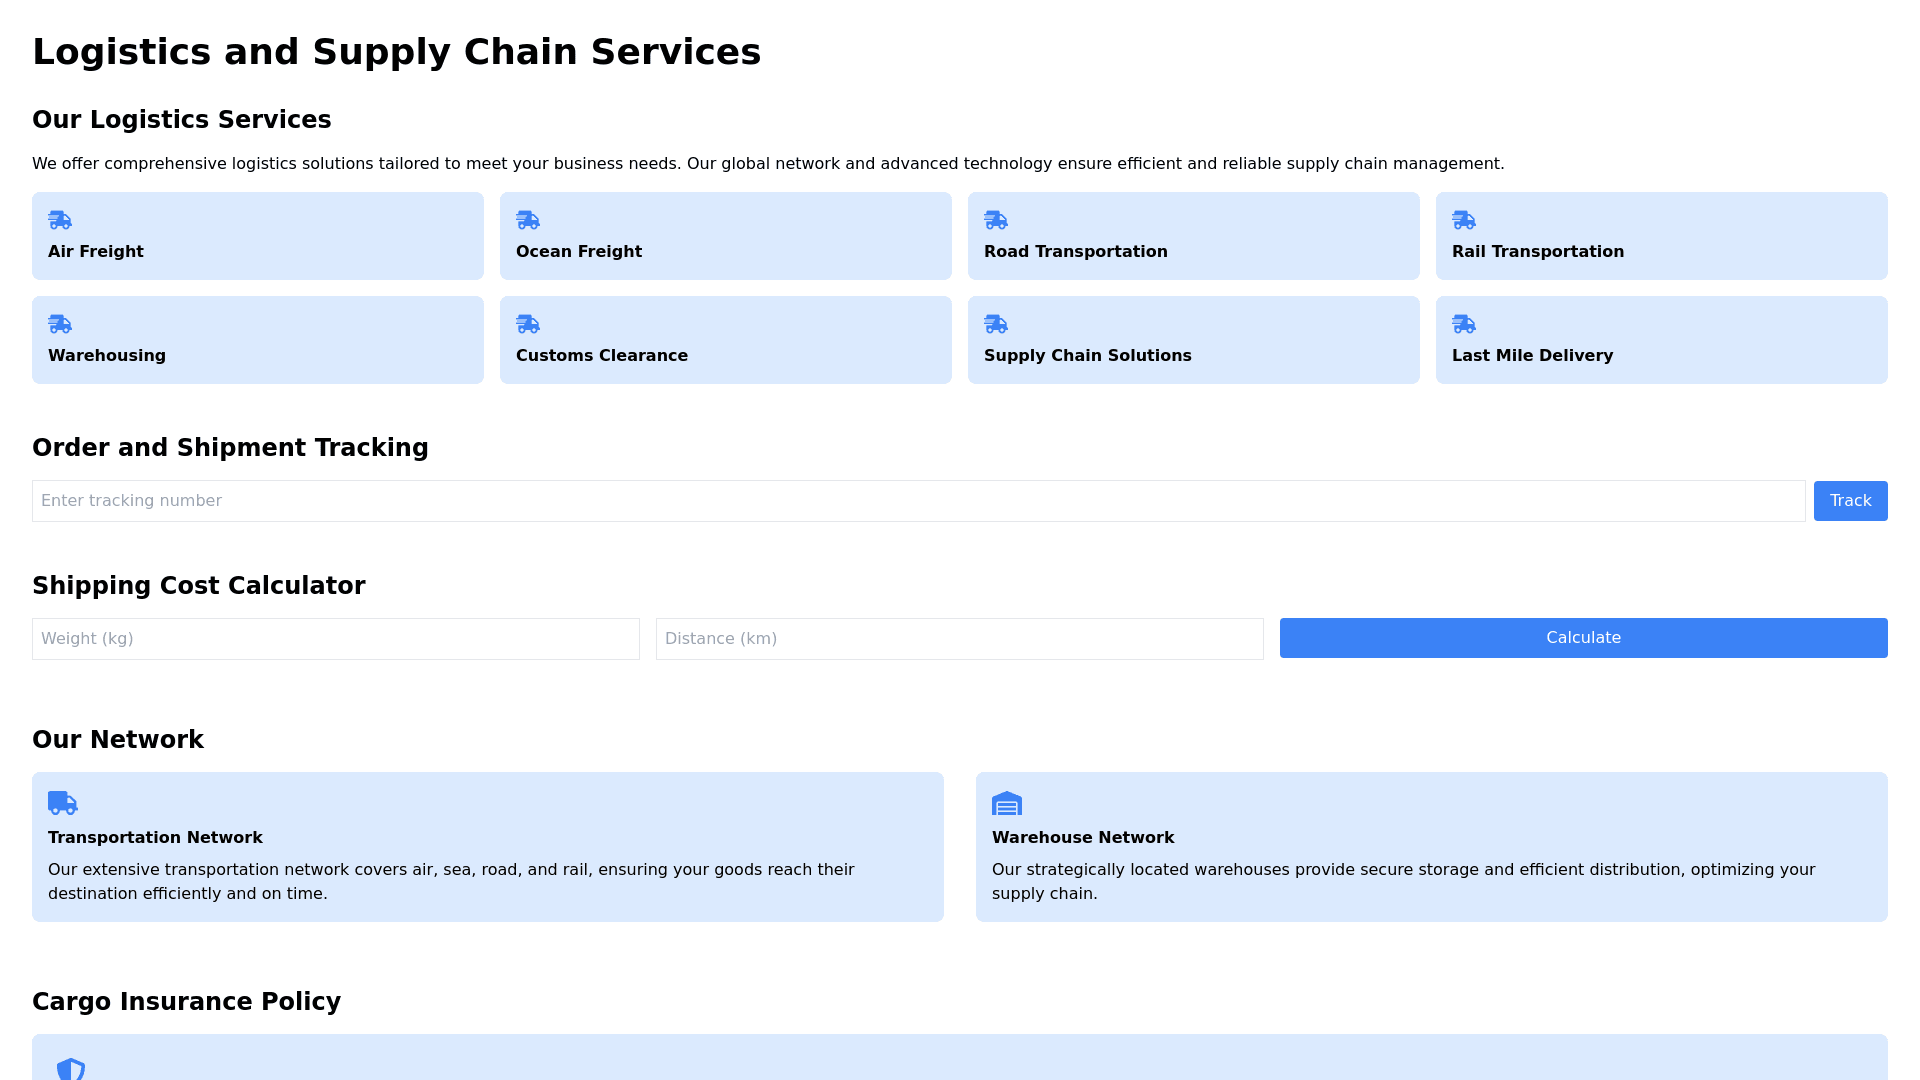Select the Distance (km) input field
This screenshot has width=1920, height=1080.
coord(960,639)
